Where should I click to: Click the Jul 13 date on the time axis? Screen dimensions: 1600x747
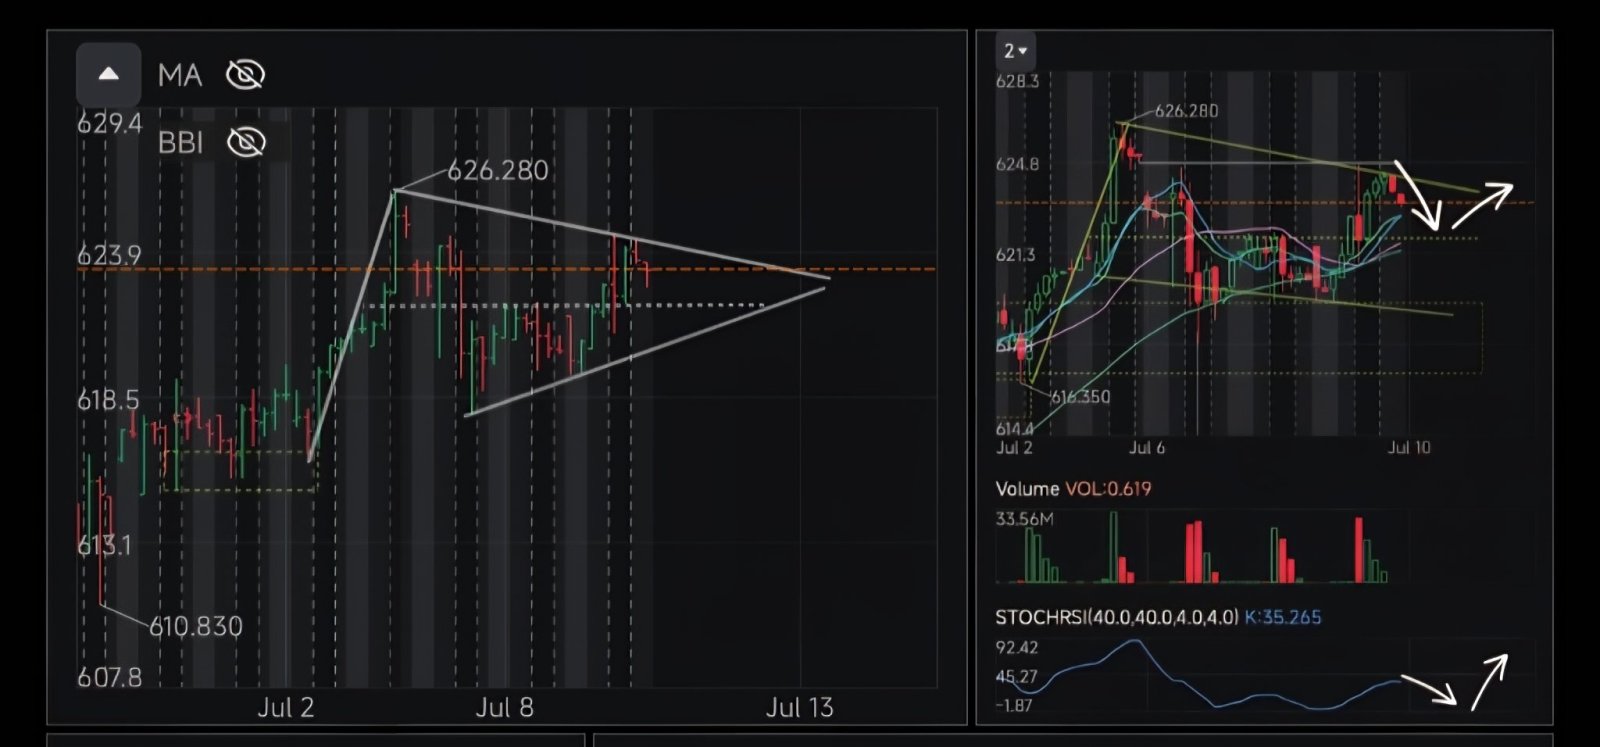tap(799, 708)
